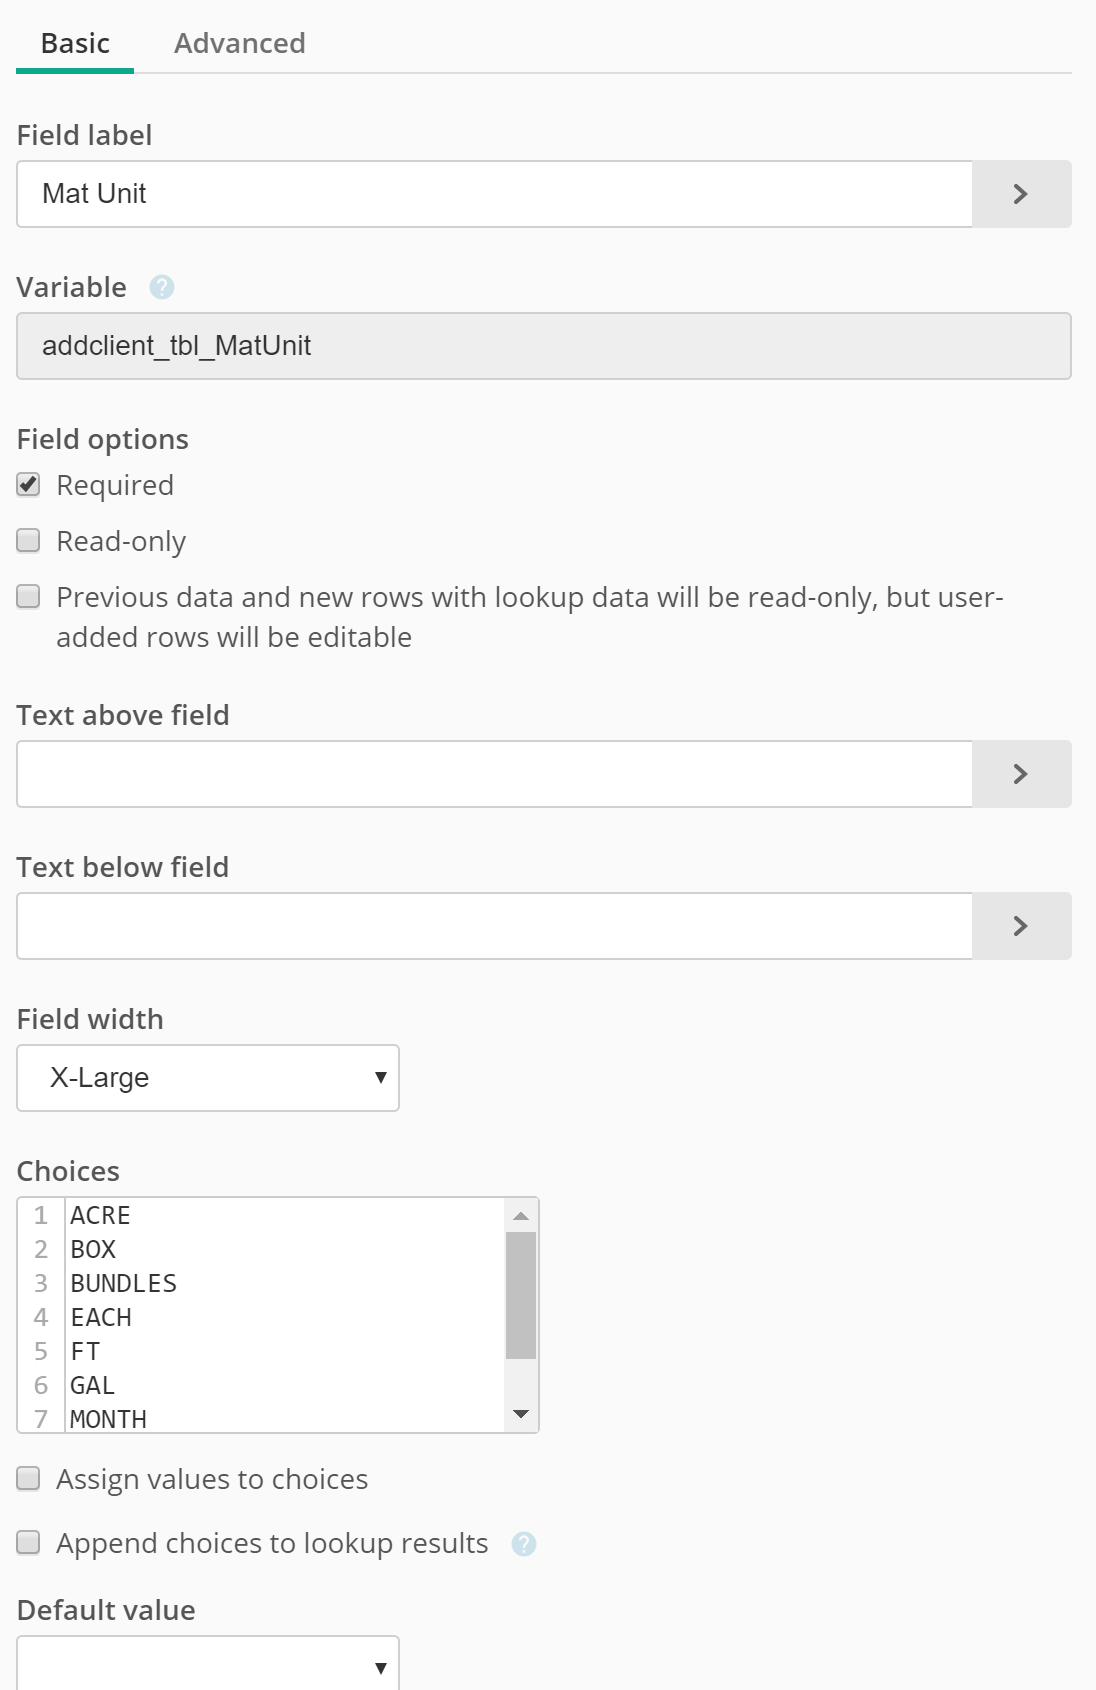Click the Choices list scroll down arrow
This screenshot has height=1690, width=1096.
tap(521, 1414)
